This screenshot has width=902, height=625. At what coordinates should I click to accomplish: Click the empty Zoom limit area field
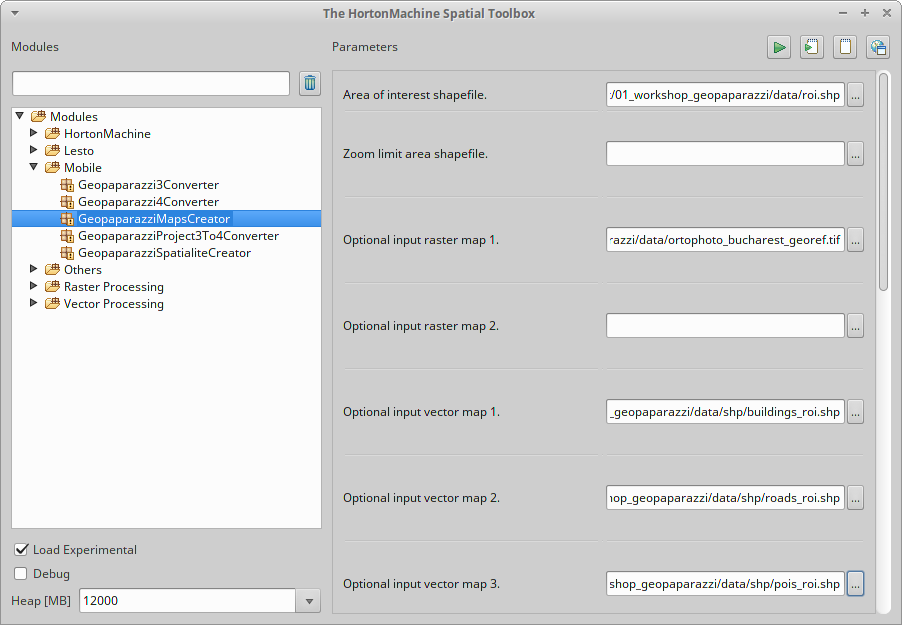[725, 154]
